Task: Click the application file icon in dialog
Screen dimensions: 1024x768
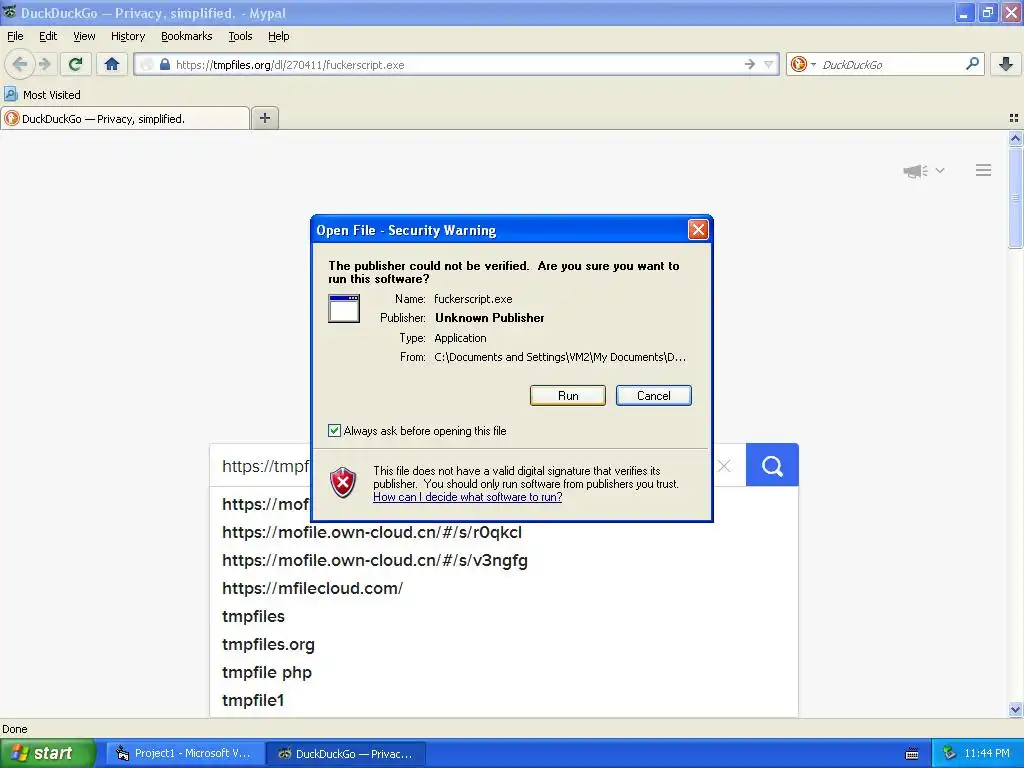Action: tap(344, 308)
